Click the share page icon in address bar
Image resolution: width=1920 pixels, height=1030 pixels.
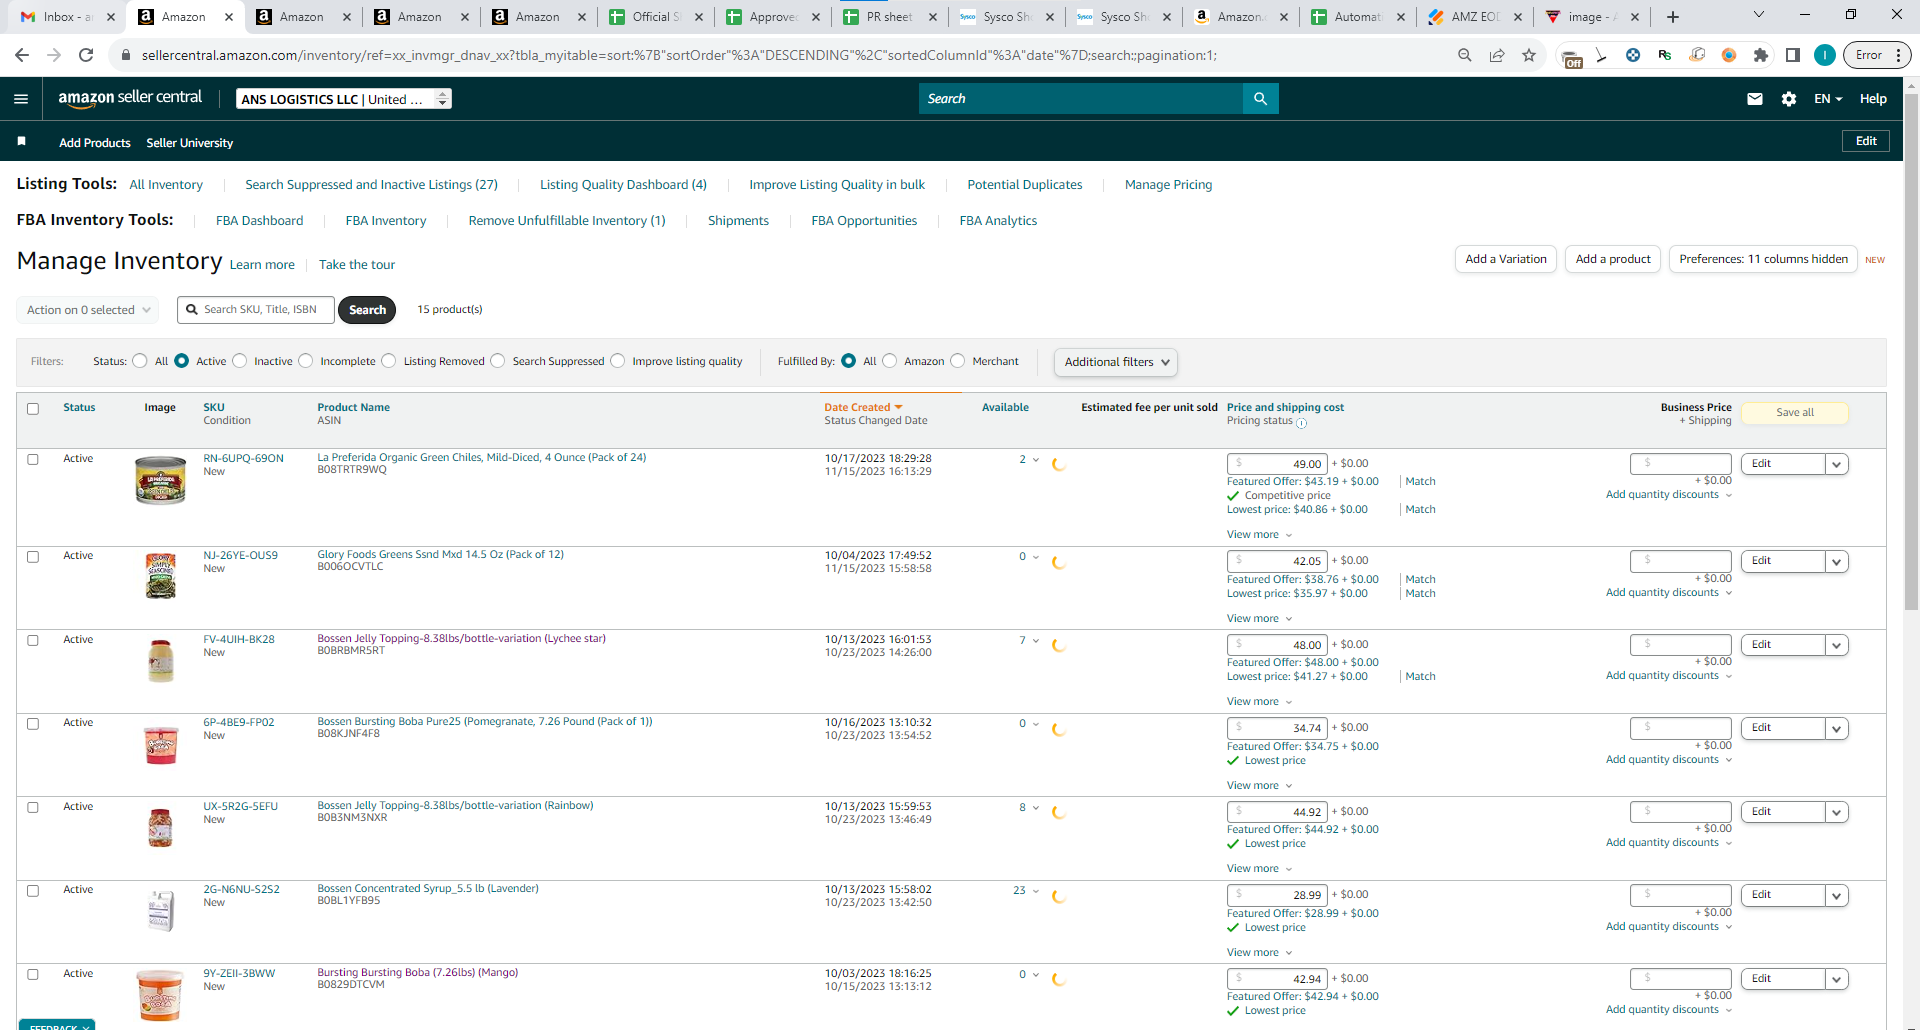[1497, 55]
